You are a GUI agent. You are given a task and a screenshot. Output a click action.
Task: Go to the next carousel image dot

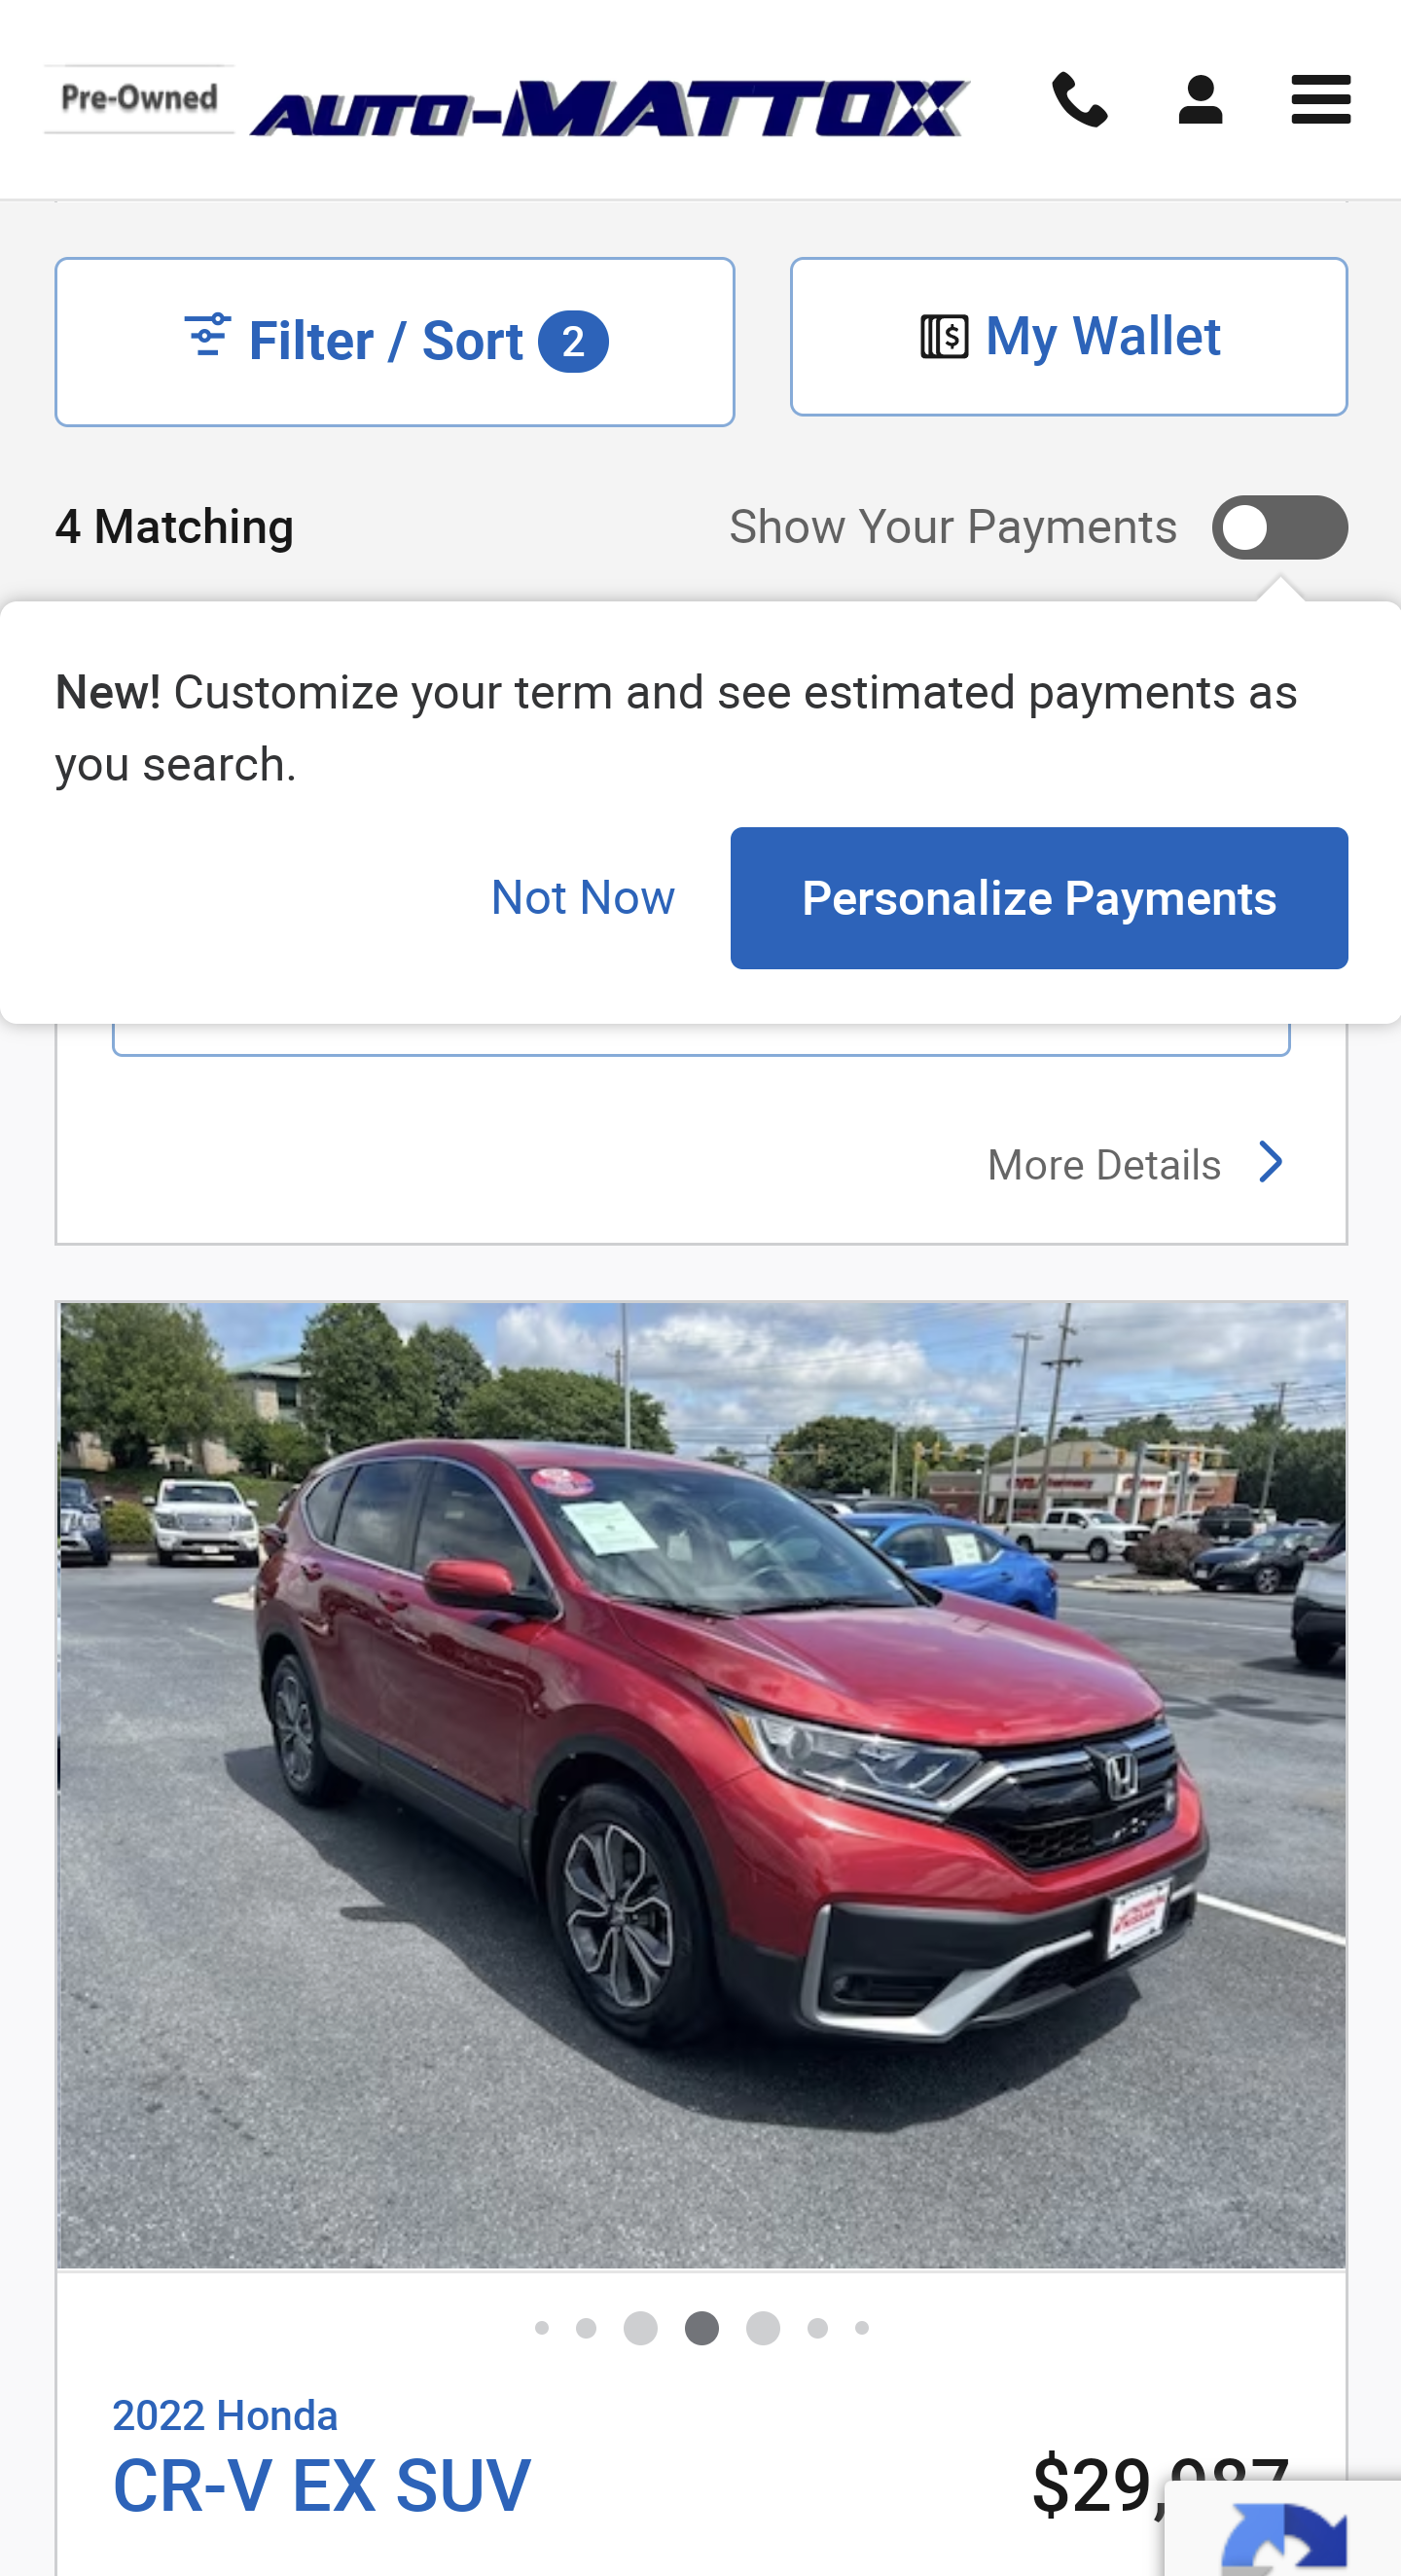point(763,2328)
